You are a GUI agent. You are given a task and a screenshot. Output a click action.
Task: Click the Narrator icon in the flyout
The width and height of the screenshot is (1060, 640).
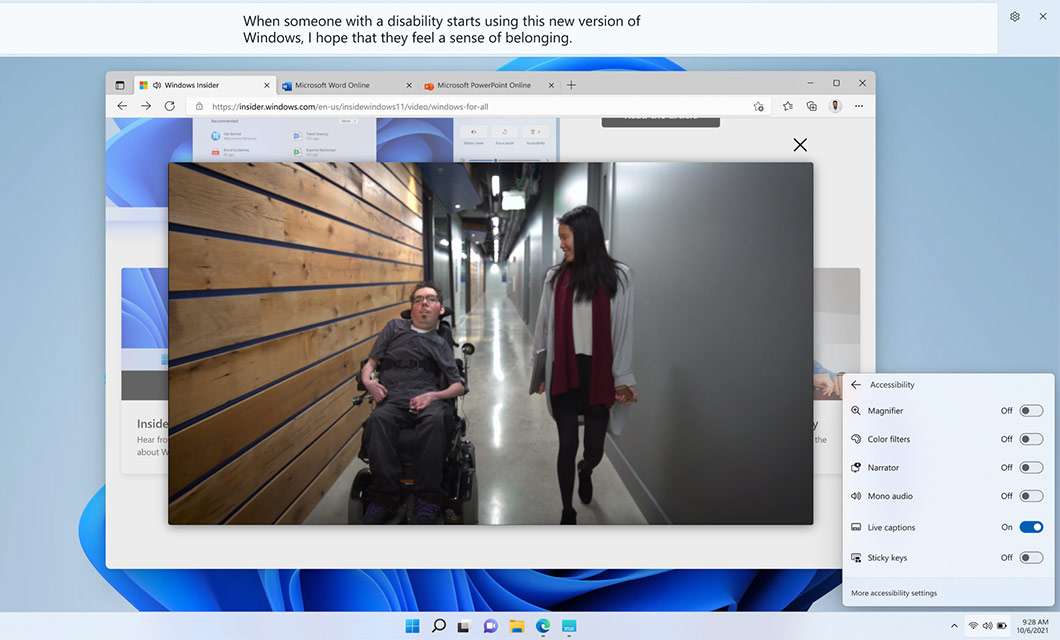[855, 467]
